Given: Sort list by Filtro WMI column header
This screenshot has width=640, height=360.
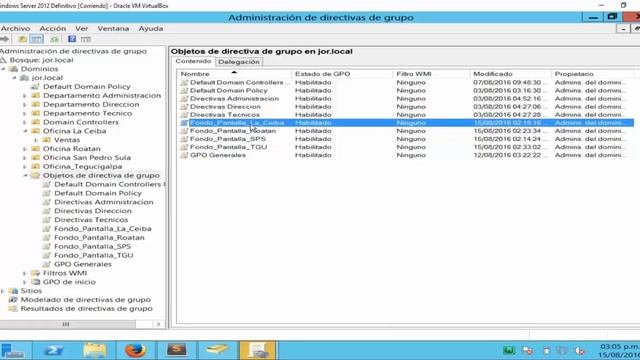Looking at the screenshot, I should click(x=431, y=74).
